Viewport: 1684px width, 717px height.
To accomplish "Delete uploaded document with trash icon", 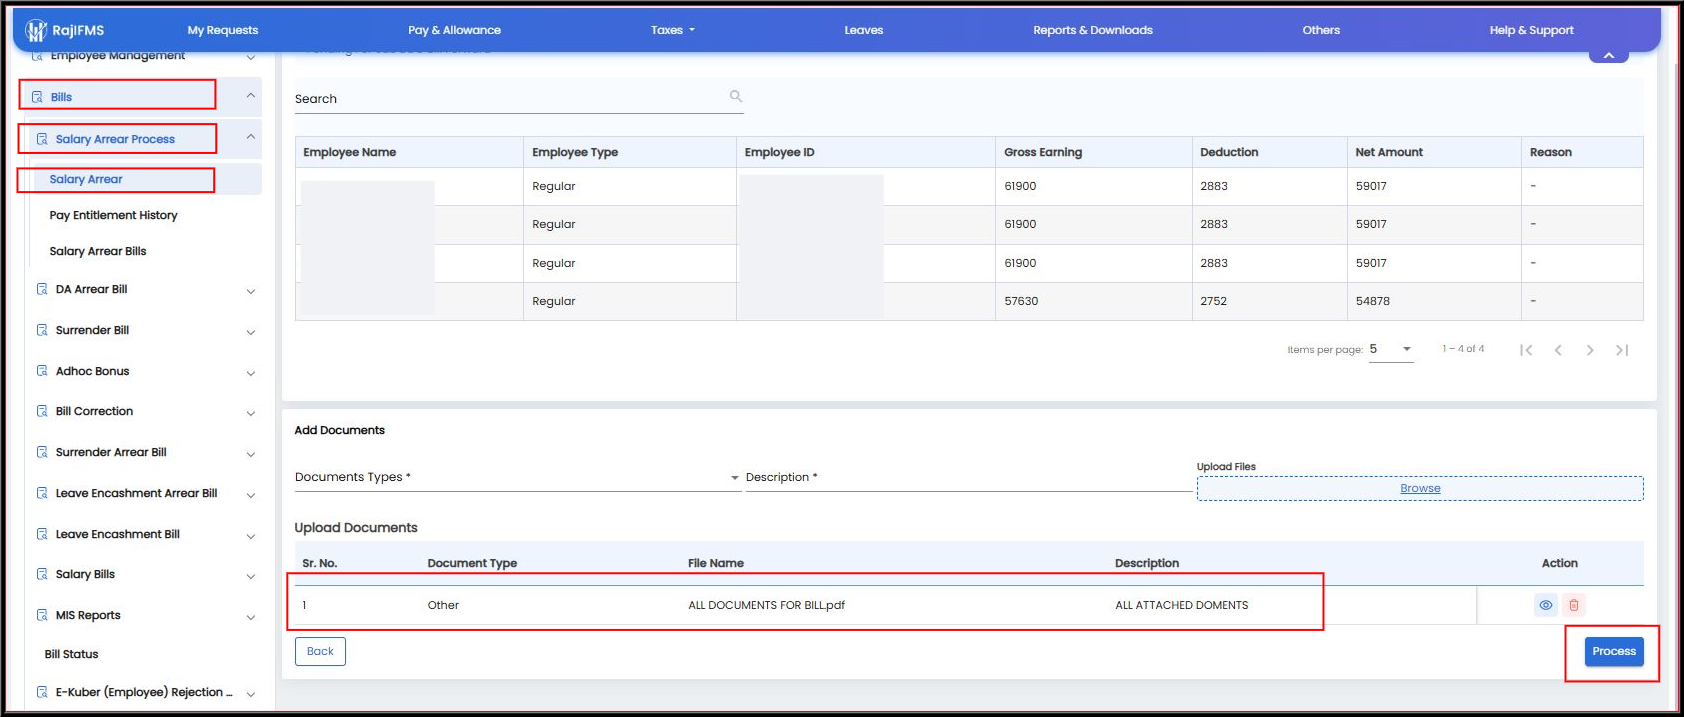I will [1574, 605].
